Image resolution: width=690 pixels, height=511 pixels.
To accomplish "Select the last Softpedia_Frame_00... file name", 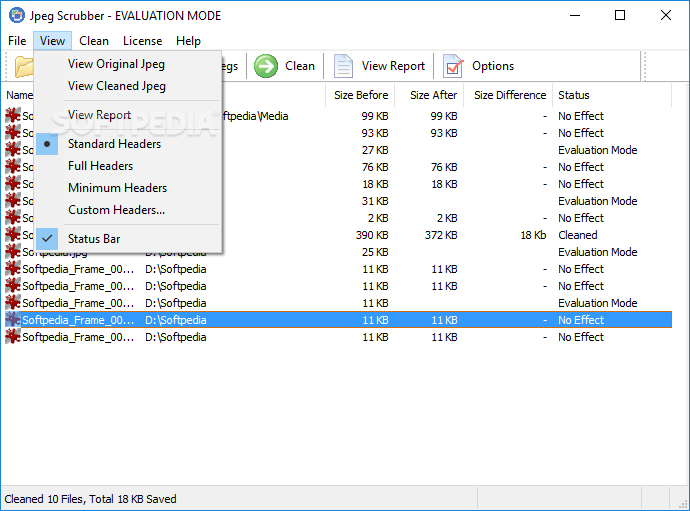I will click(x=78, y=337).
